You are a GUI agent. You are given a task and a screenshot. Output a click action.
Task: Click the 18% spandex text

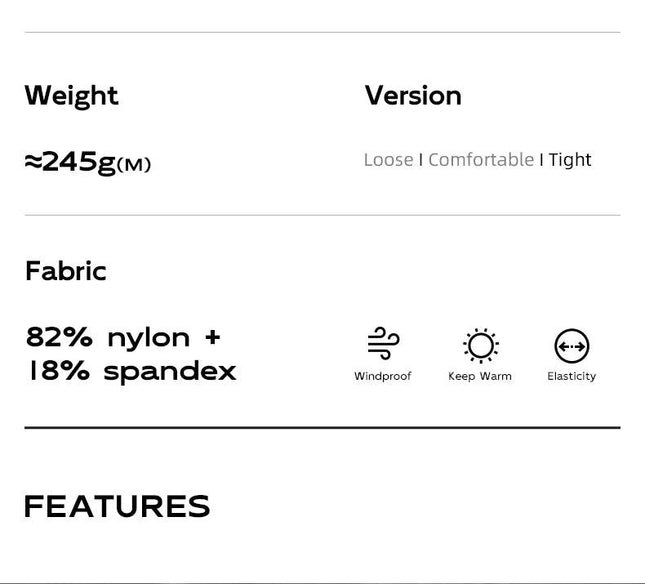click(x=131, y=371)
